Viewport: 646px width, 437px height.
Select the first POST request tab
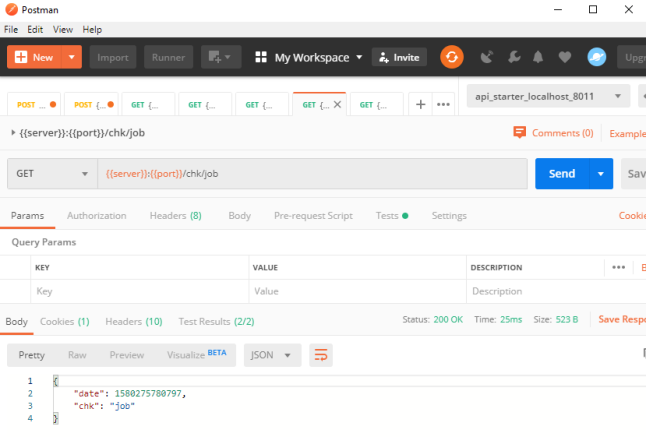pos(34,105)
